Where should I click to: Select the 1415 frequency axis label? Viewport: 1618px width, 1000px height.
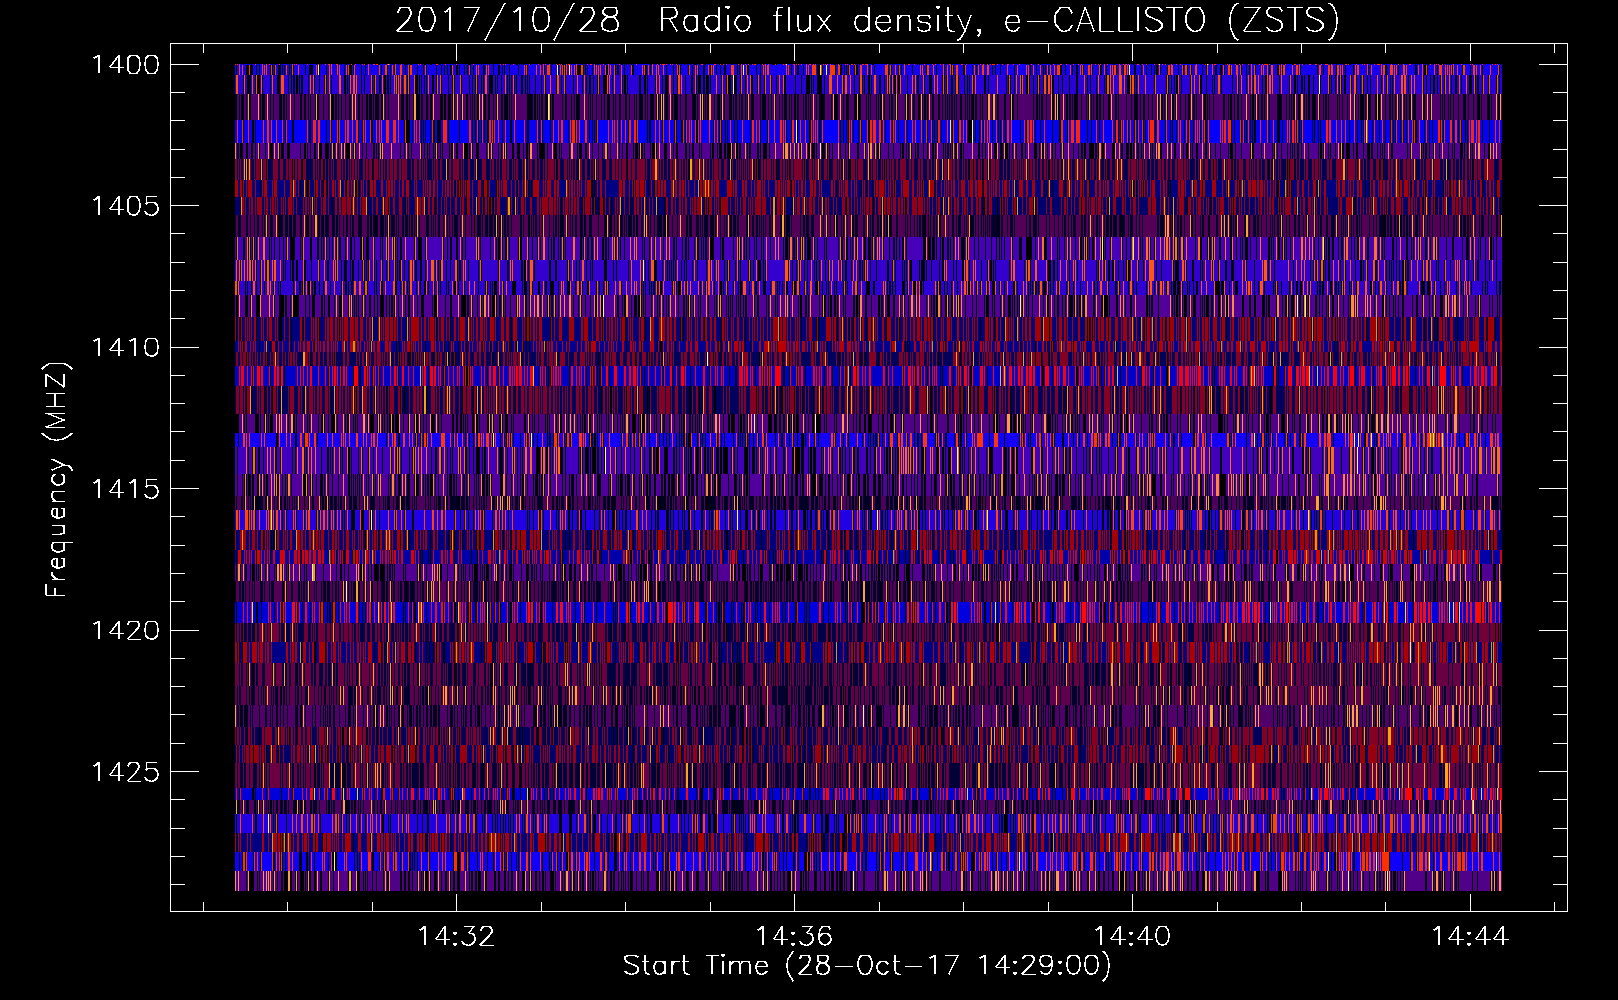125,489
